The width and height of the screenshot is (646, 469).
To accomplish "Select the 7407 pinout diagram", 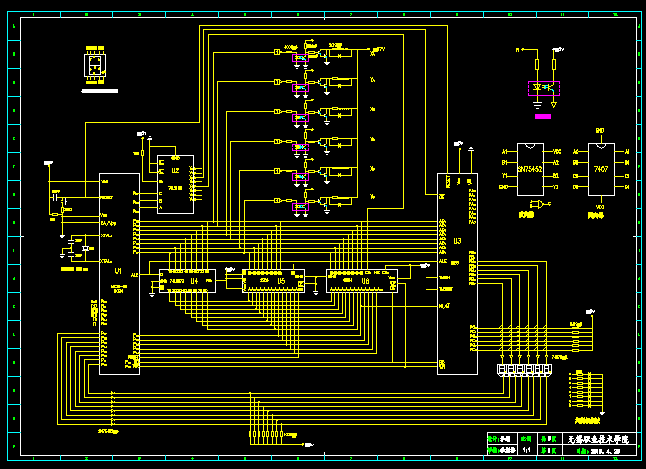I will 601,169.
